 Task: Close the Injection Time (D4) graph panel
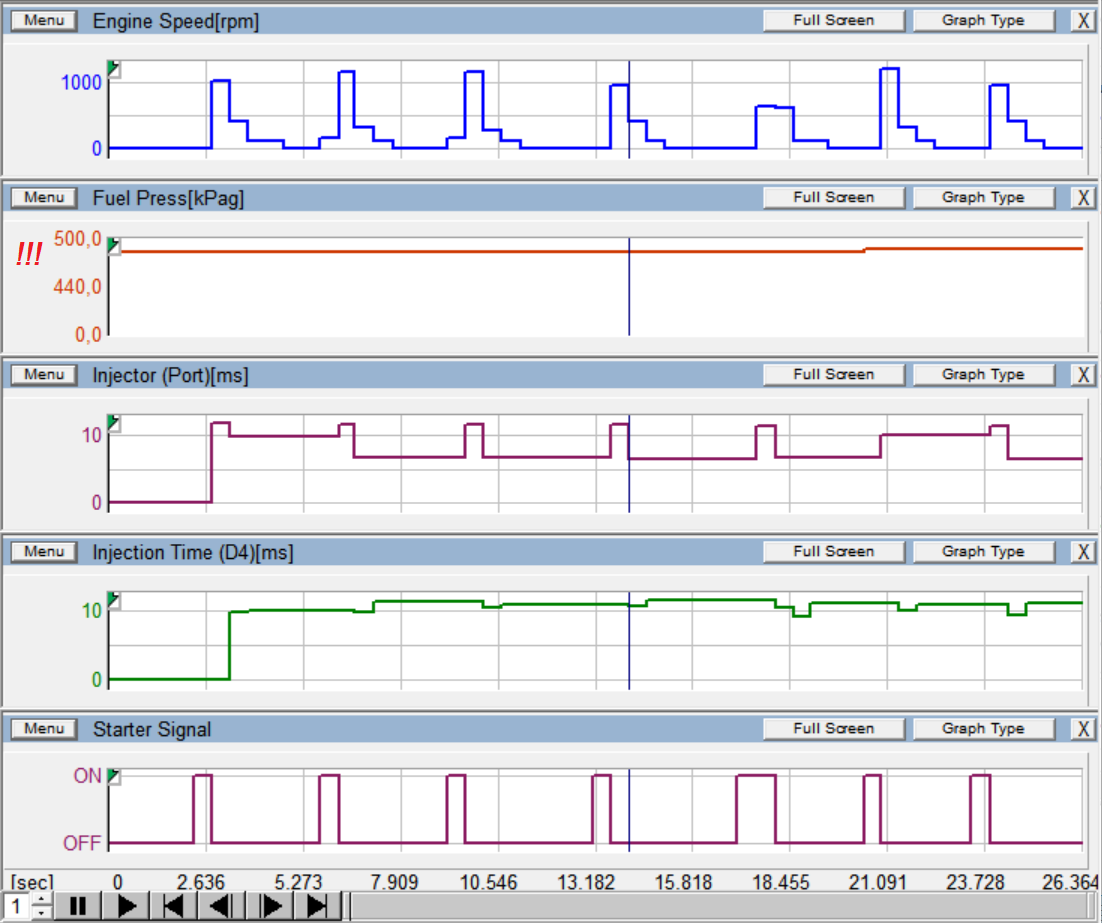[1083, 552]
